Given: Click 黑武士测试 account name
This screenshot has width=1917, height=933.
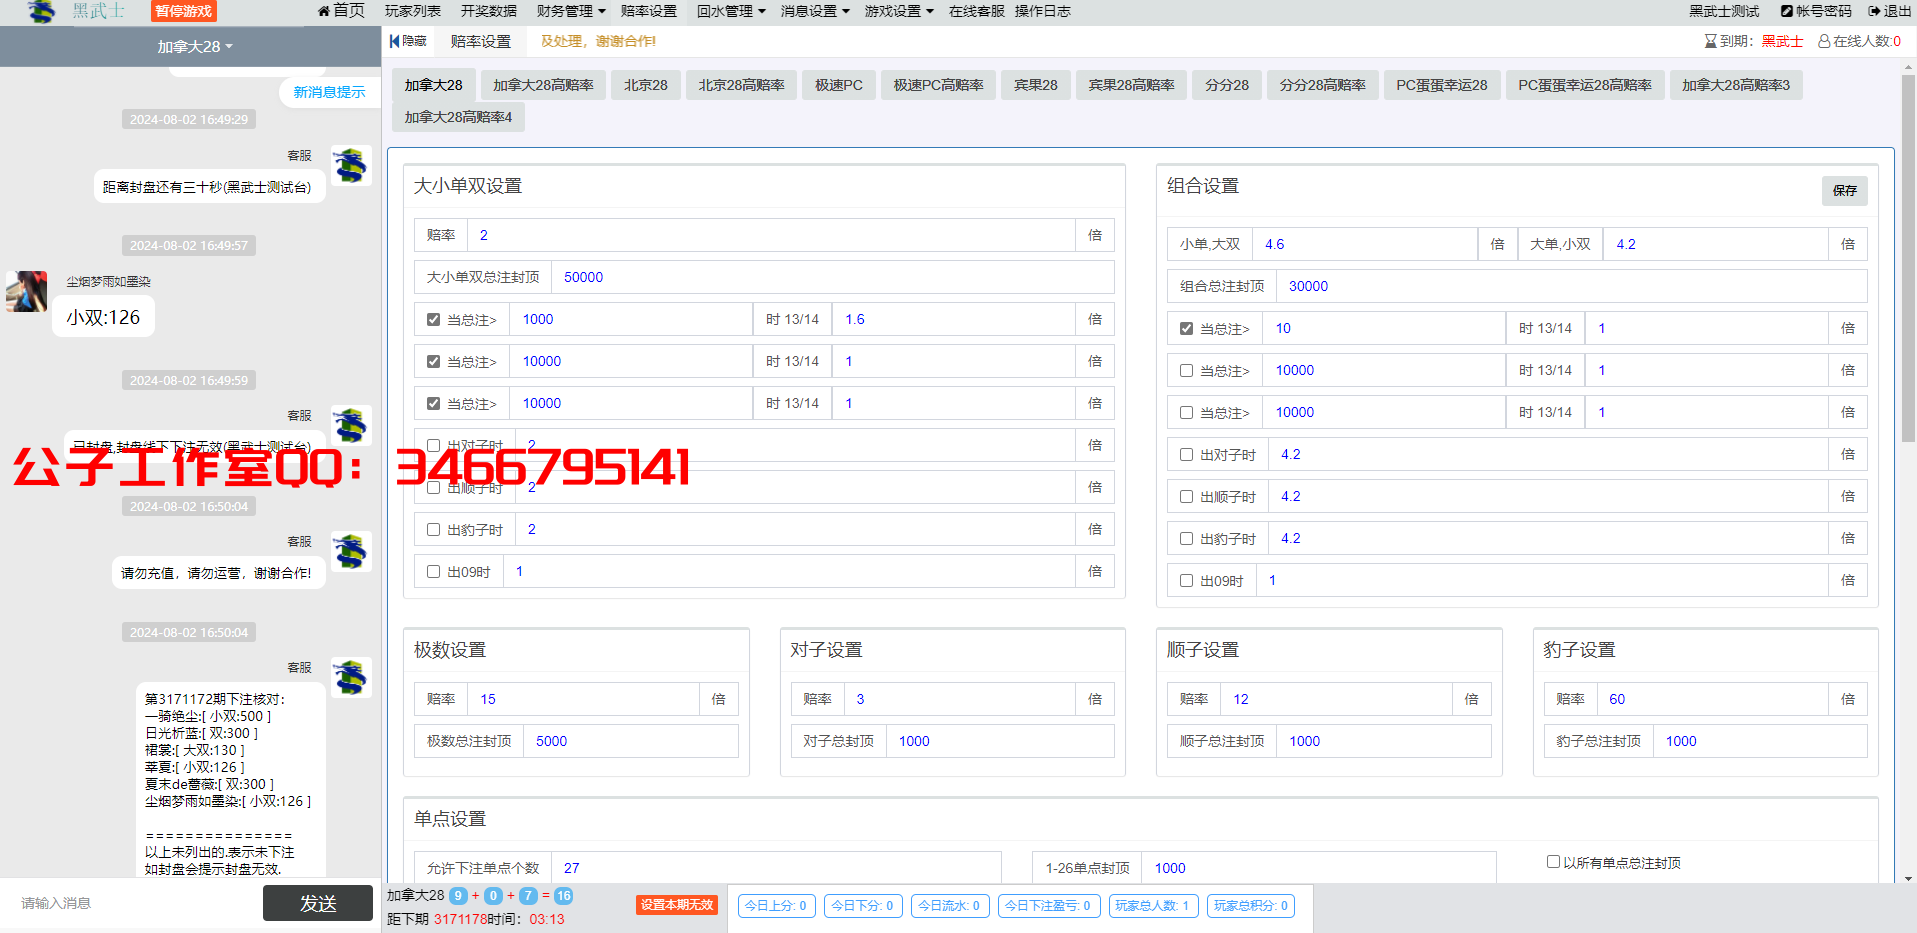Looking at the screenshot, I should pos(1724,11).
